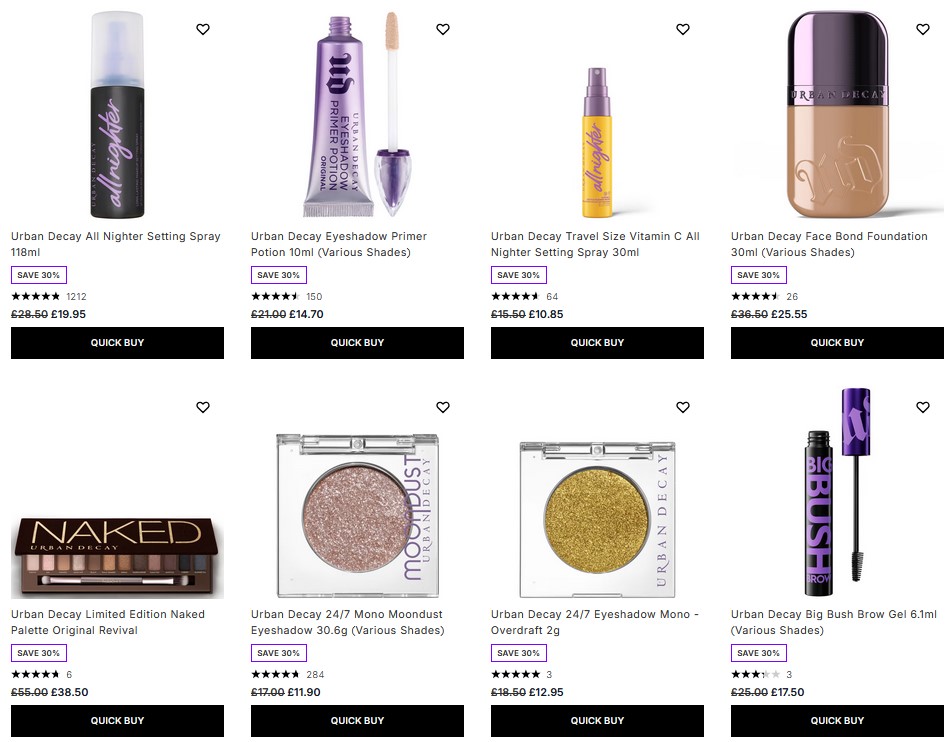Add All Nighter Setting Spray to wishlist

click(x=203, y=29)
